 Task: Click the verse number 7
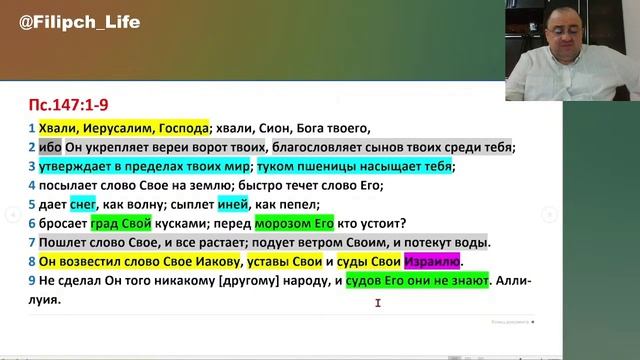(32, 242)
